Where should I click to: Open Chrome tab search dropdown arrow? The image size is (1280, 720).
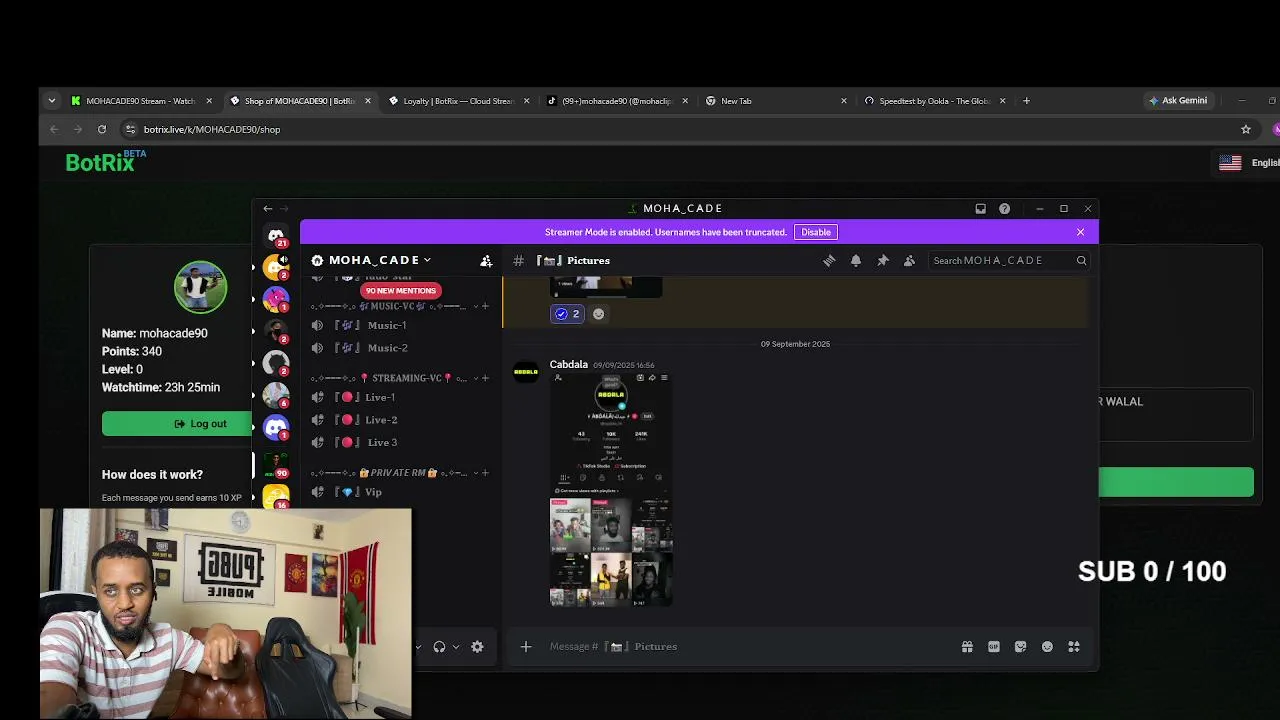coord(52,101)
